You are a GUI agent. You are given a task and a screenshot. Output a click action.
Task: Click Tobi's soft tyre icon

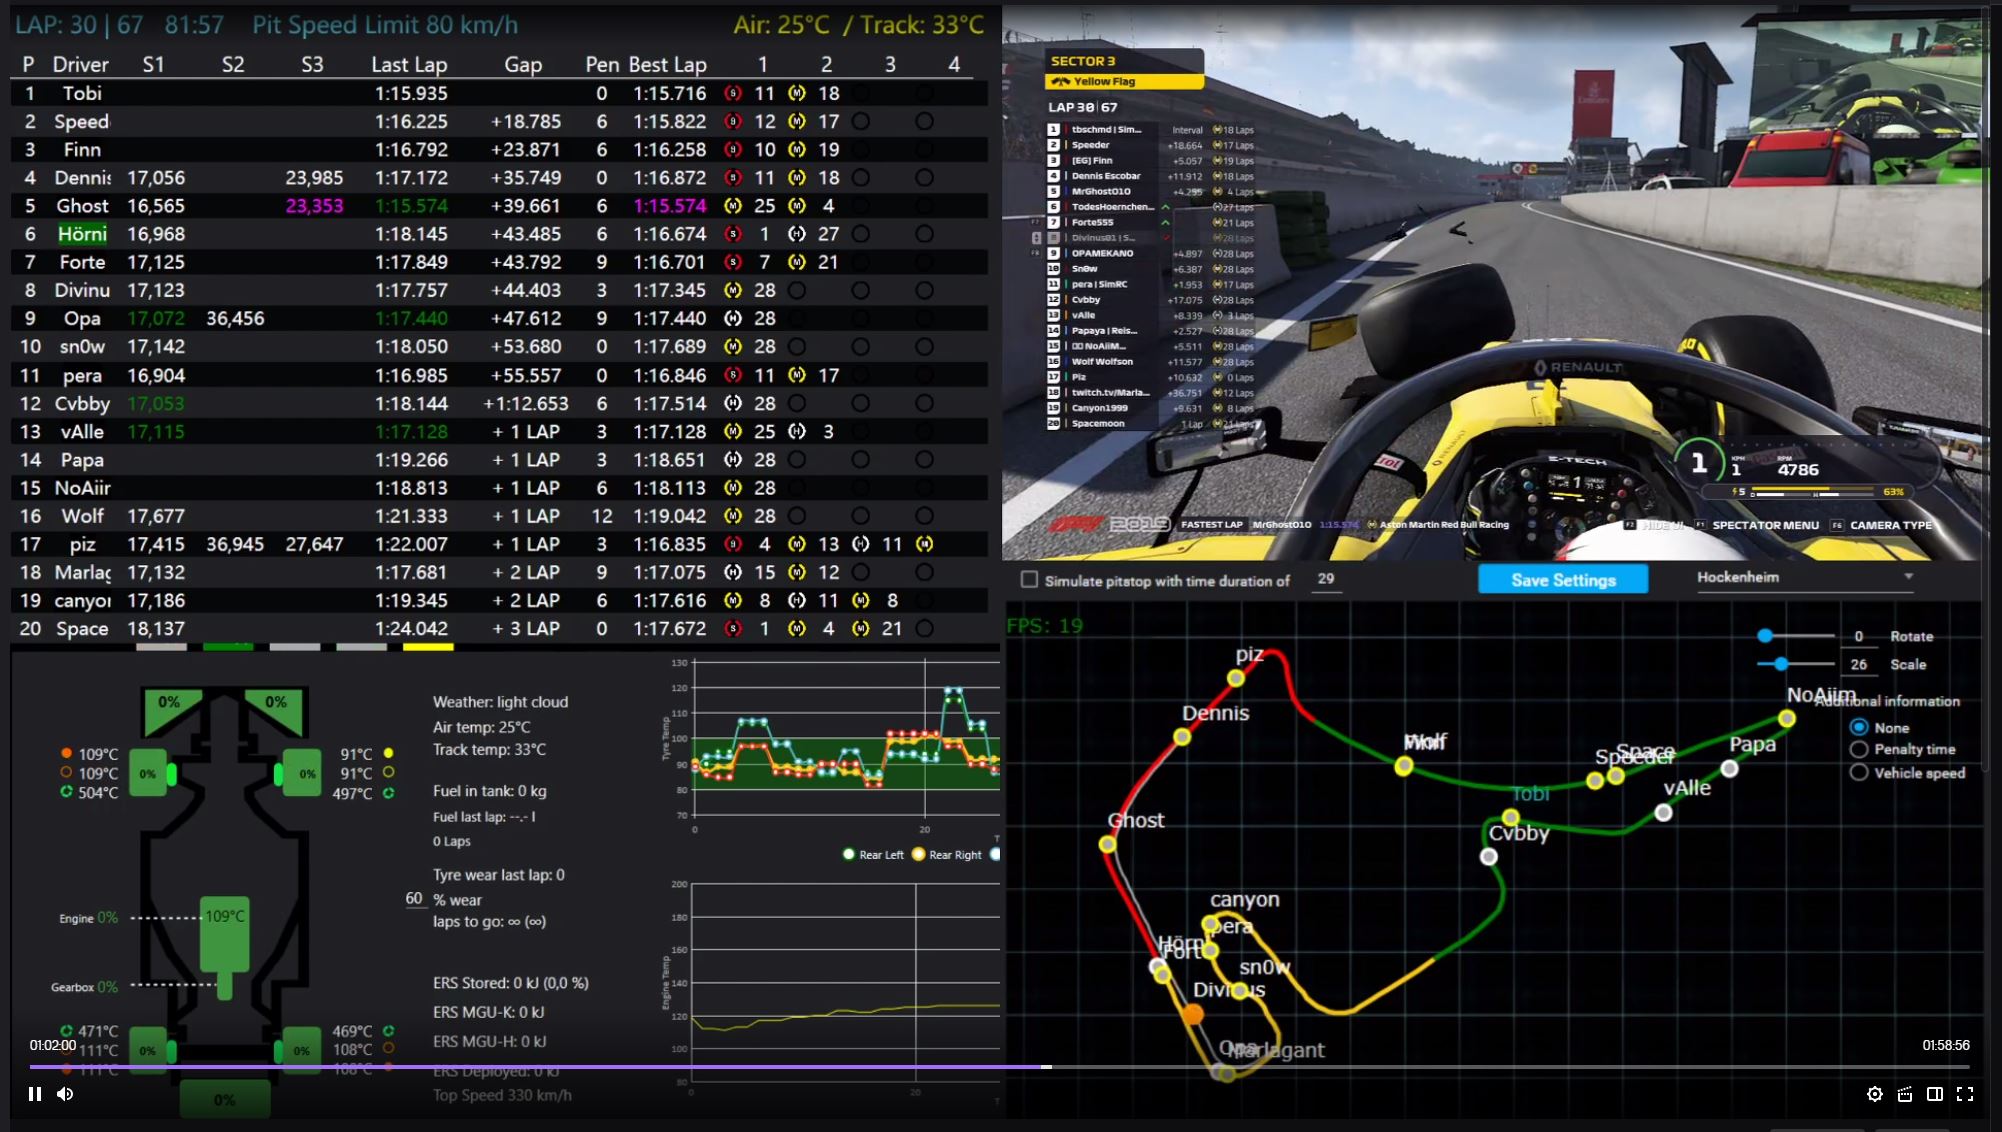pyautogui.click(x=733, y=93)
